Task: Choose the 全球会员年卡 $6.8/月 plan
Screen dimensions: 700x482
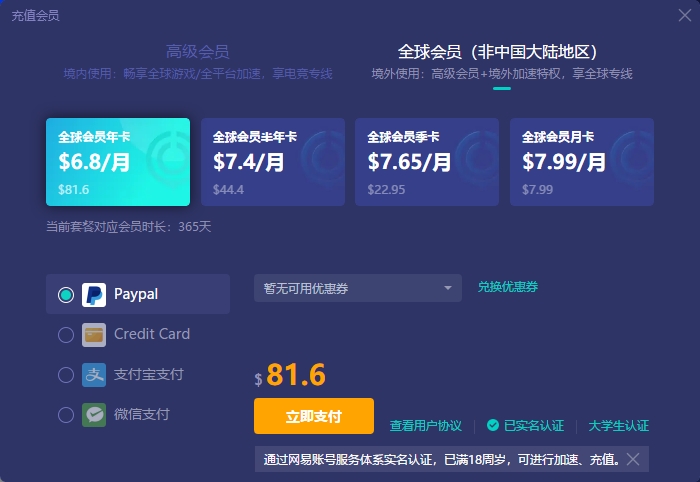Action: click(x=118, y=162)
